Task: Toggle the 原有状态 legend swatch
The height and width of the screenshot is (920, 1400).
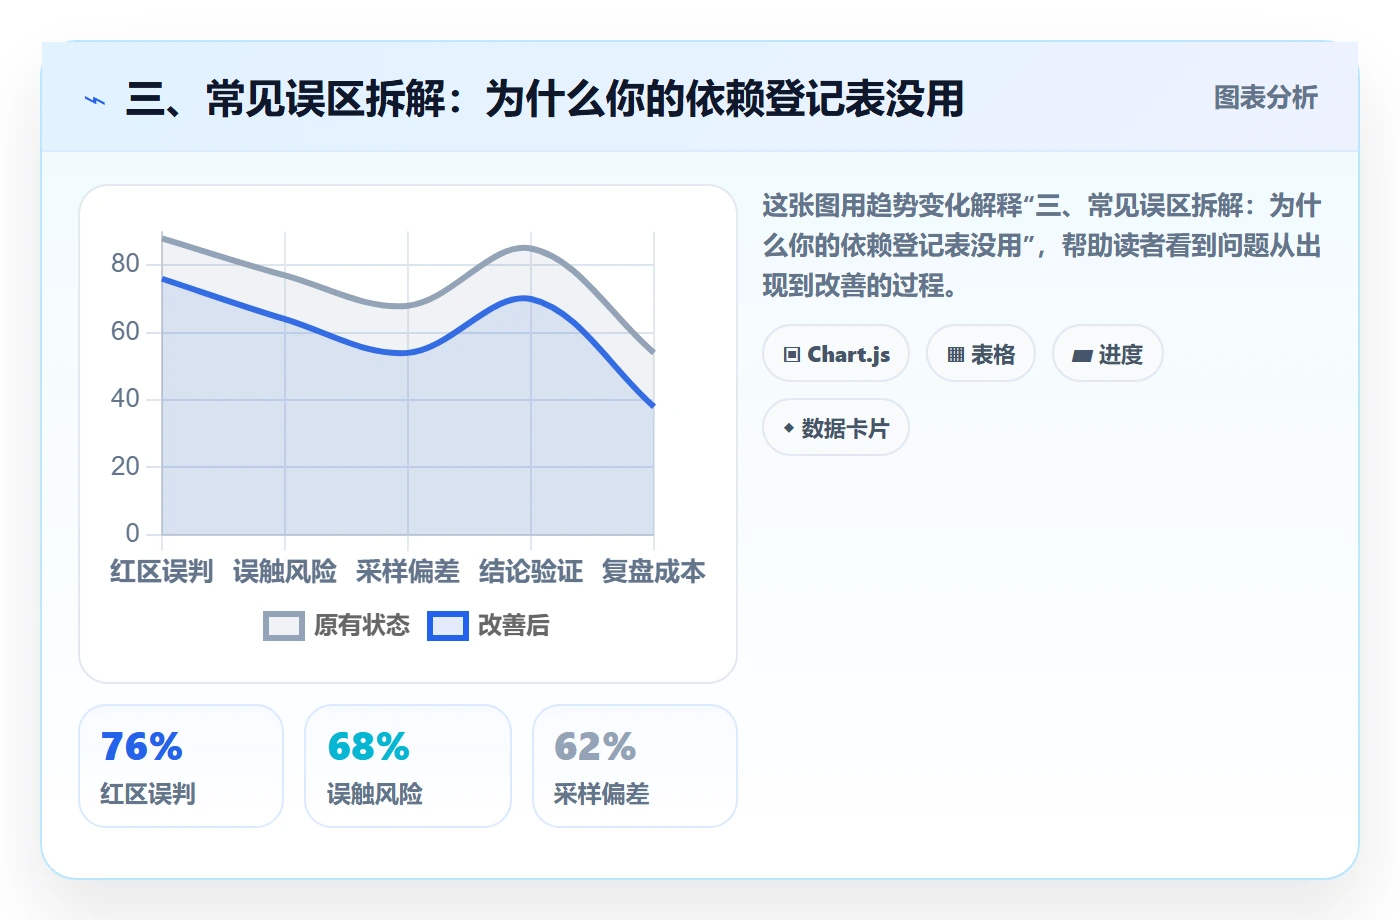Action: point(284,626)
